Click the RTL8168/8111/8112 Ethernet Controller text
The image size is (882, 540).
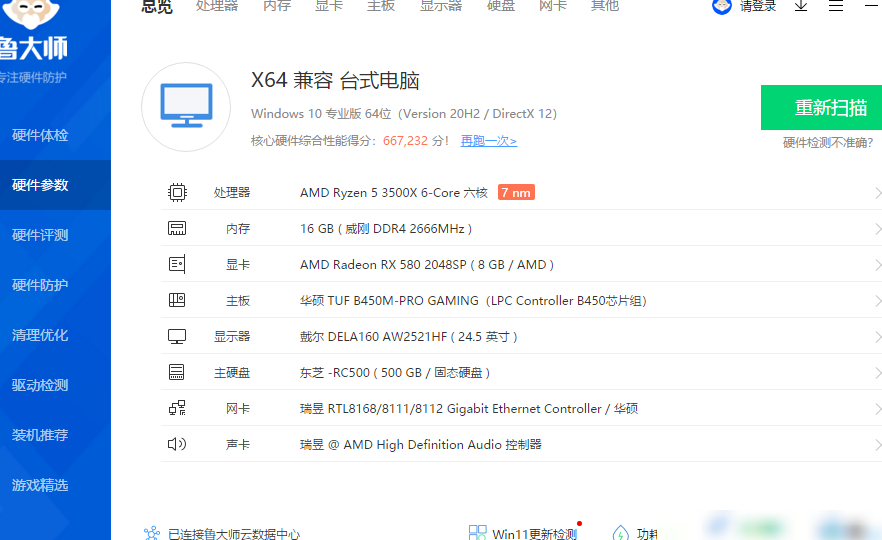tap(469, 409)
